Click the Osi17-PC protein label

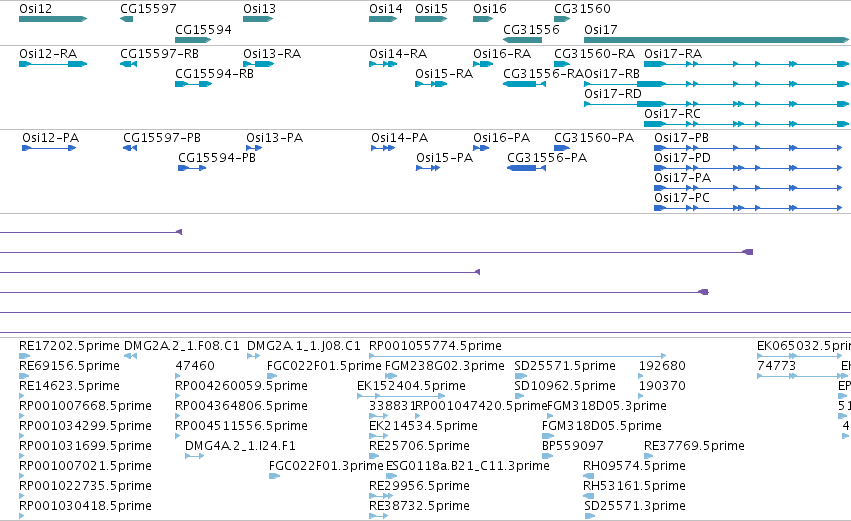682,198
